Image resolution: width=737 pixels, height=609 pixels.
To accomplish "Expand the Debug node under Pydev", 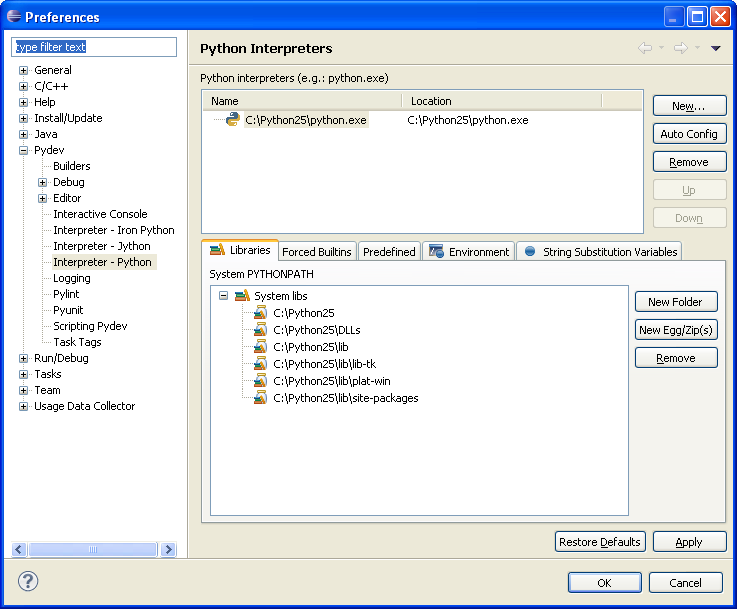I will coord(42,182).
